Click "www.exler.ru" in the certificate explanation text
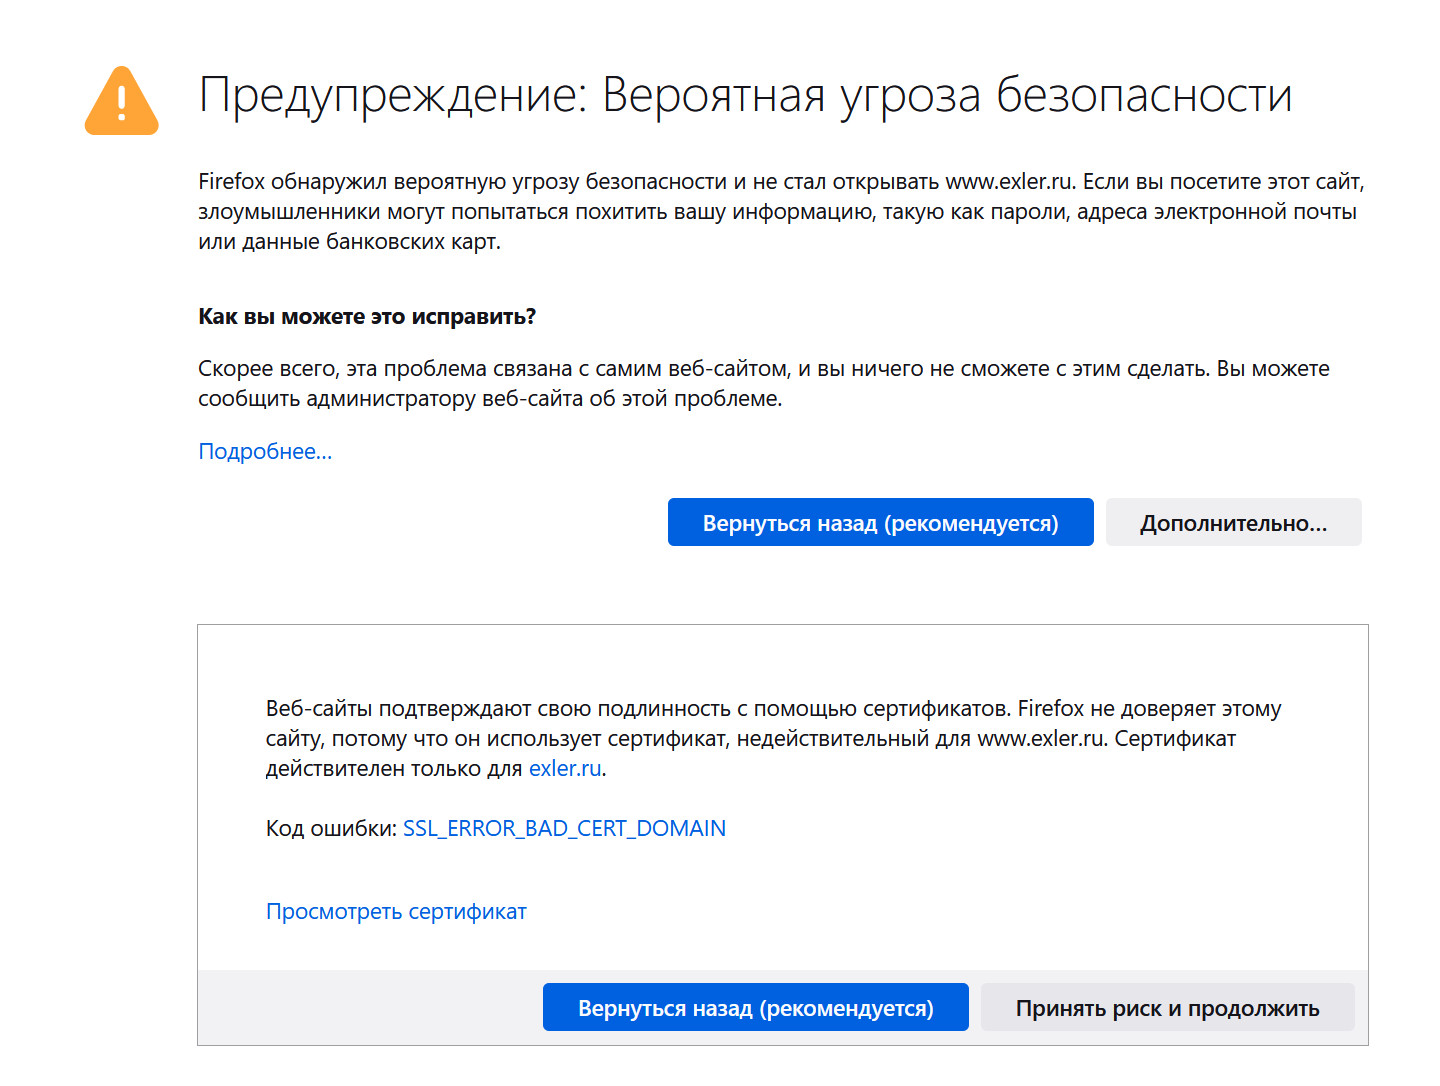This screenshot has height=1086, width=1440. point(1041,739)
